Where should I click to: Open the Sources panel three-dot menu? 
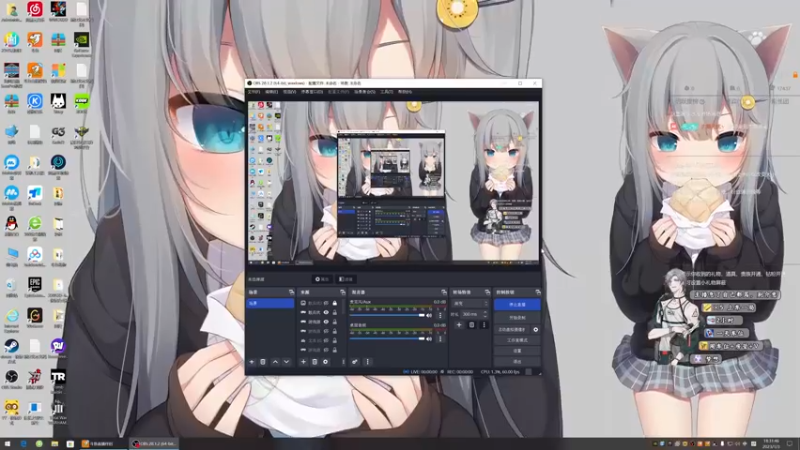tap(343, 362)
